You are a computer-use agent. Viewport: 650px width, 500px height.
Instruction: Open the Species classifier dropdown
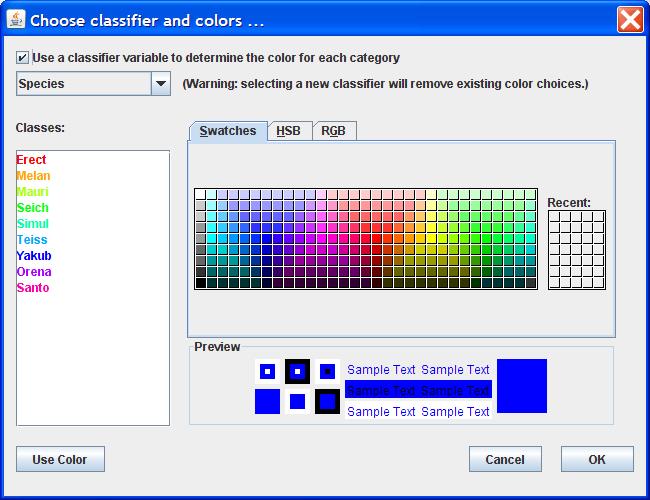160,84
